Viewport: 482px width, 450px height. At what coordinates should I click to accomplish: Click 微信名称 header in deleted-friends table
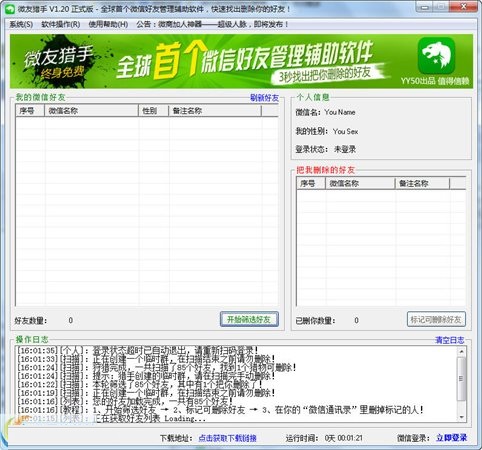pos(360,183)
